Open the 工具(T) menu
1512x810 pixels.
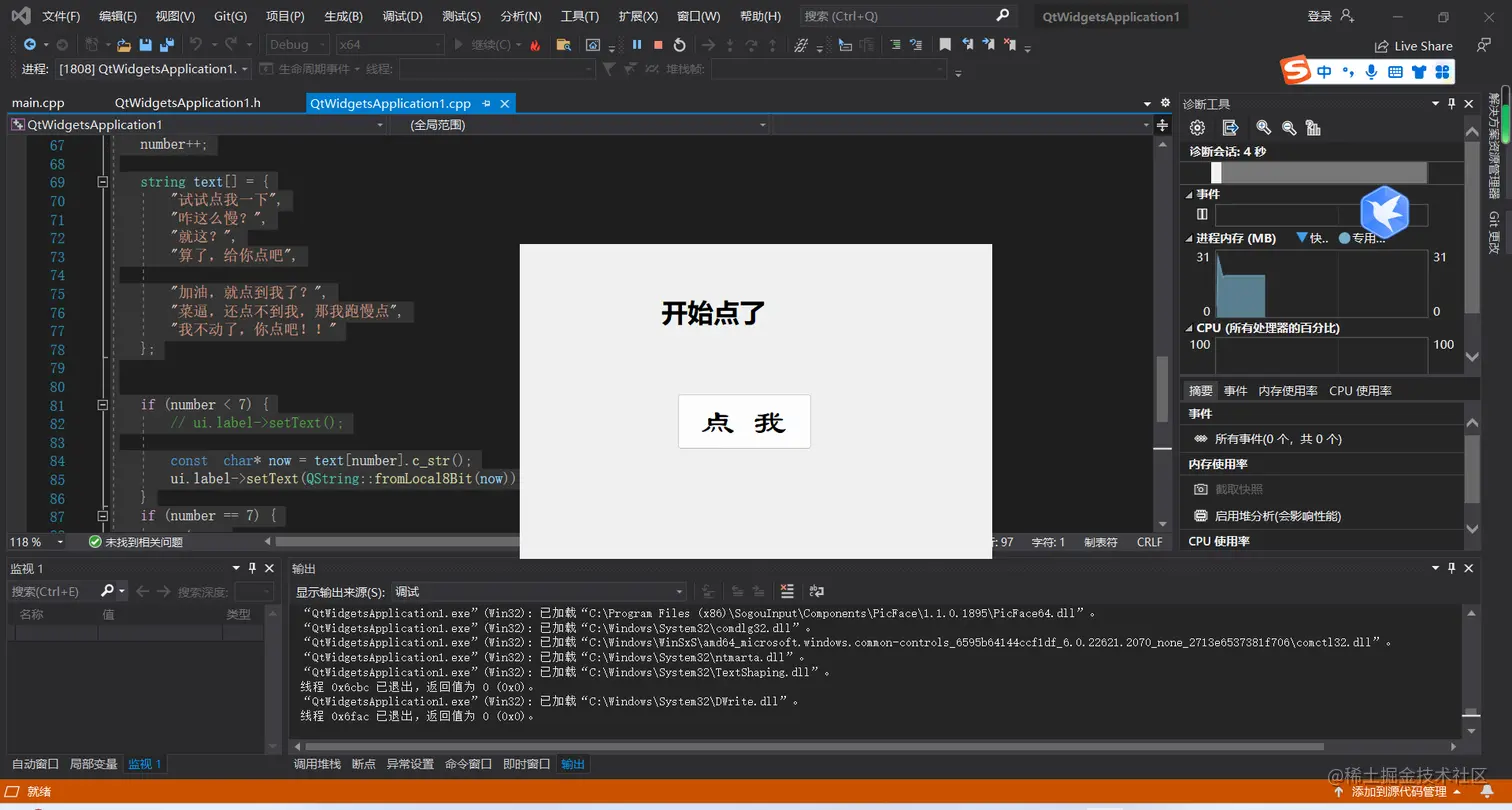[x=580, y=16]
